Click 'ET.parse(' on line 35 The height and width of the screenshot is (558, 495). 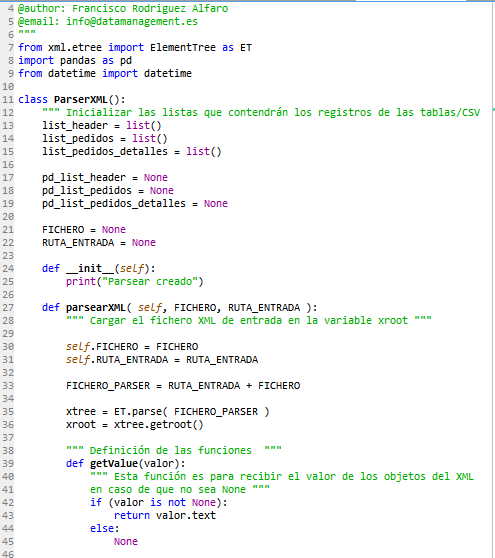tap(141, 412)
